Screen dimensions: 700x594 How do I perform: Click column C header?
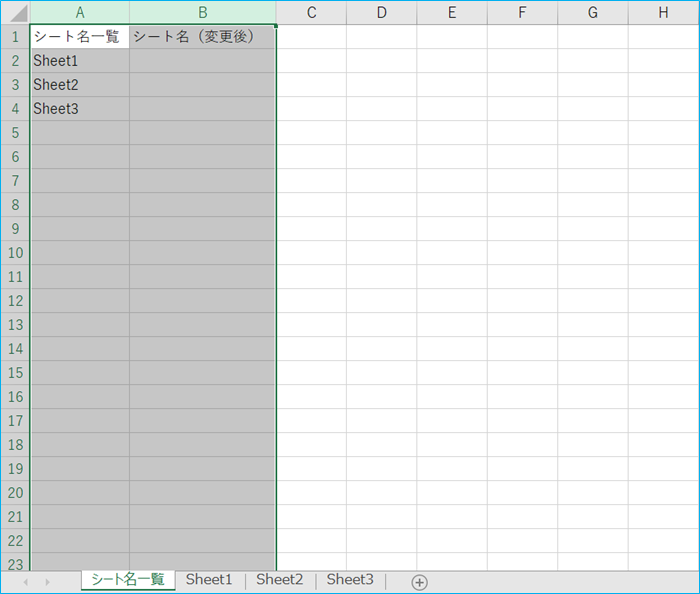click(x=311, y=12)
